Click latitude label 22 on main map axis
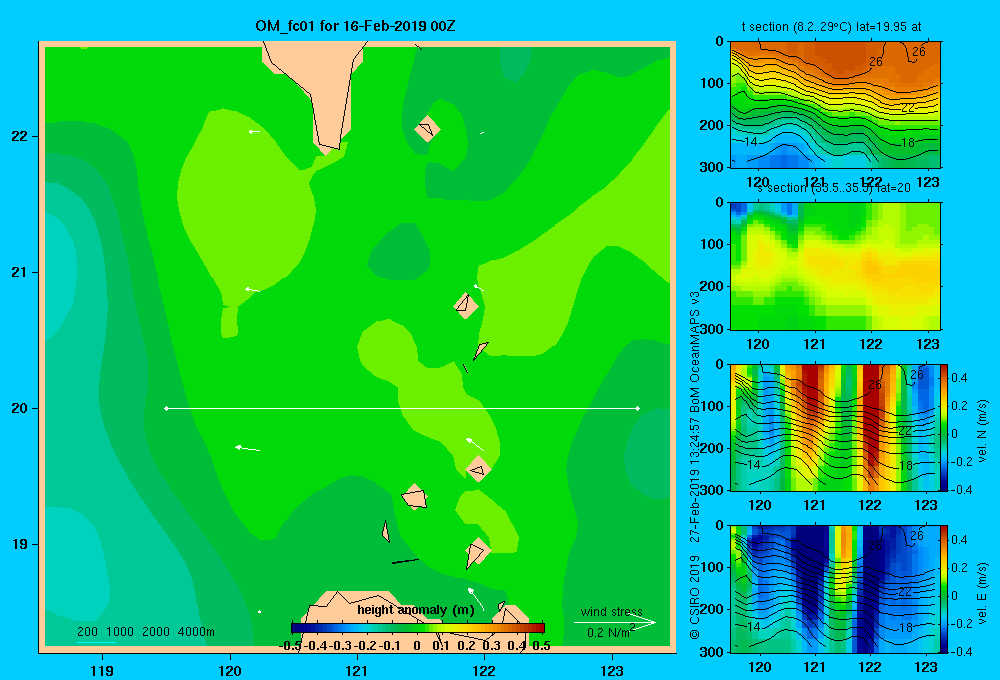 coord(20,136)
